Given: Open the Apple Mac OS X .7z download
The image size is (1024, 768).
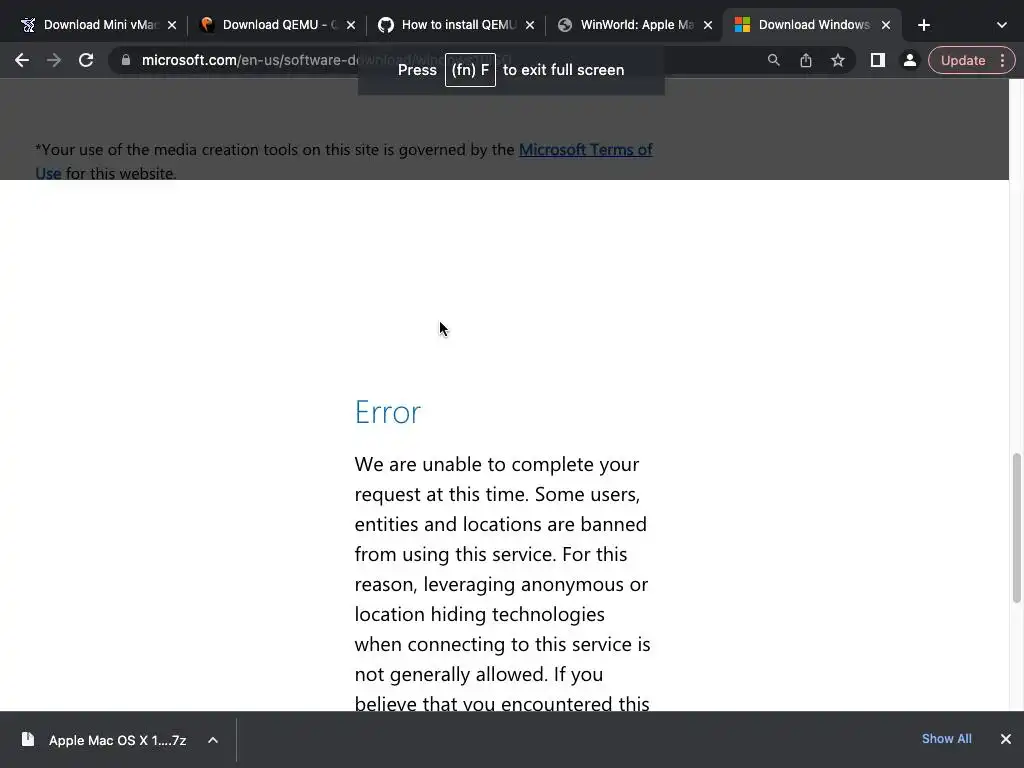Looking at the screenshot, I should 118,740.
